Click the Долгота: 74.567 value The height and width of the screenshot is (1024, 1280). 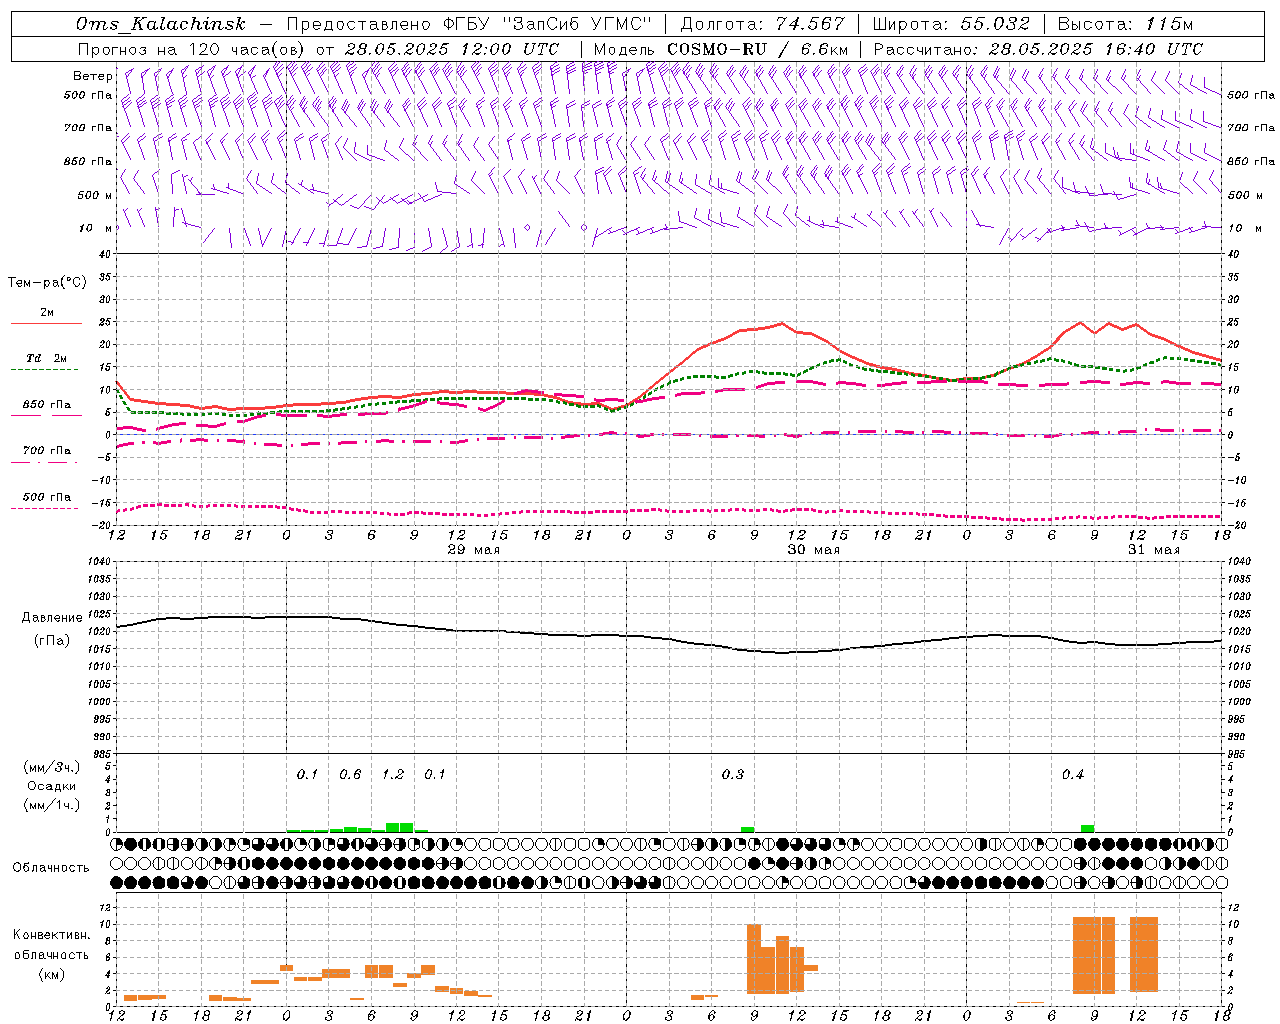click(x=763, y=24)
